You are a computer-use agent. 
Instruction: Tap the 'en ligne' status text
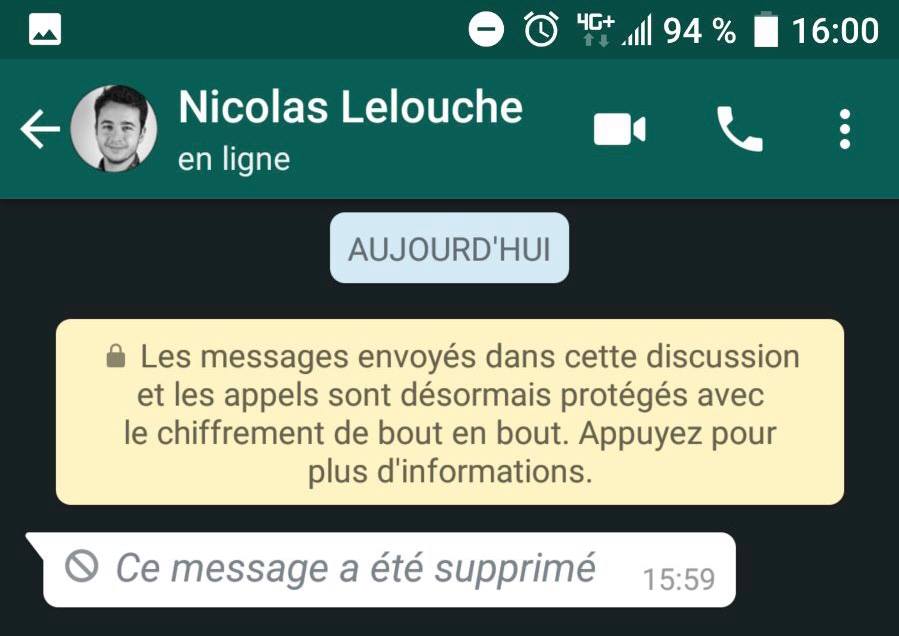click(234, 159)
